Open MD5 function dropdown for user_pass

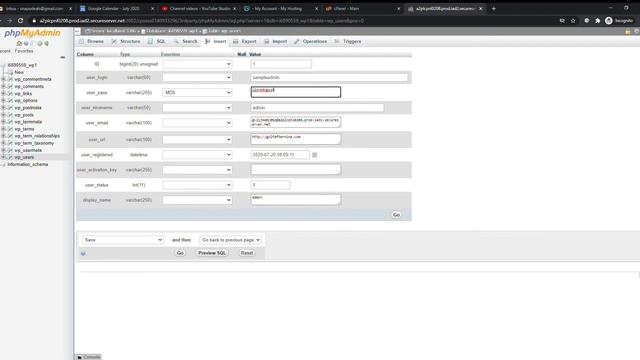197,93
